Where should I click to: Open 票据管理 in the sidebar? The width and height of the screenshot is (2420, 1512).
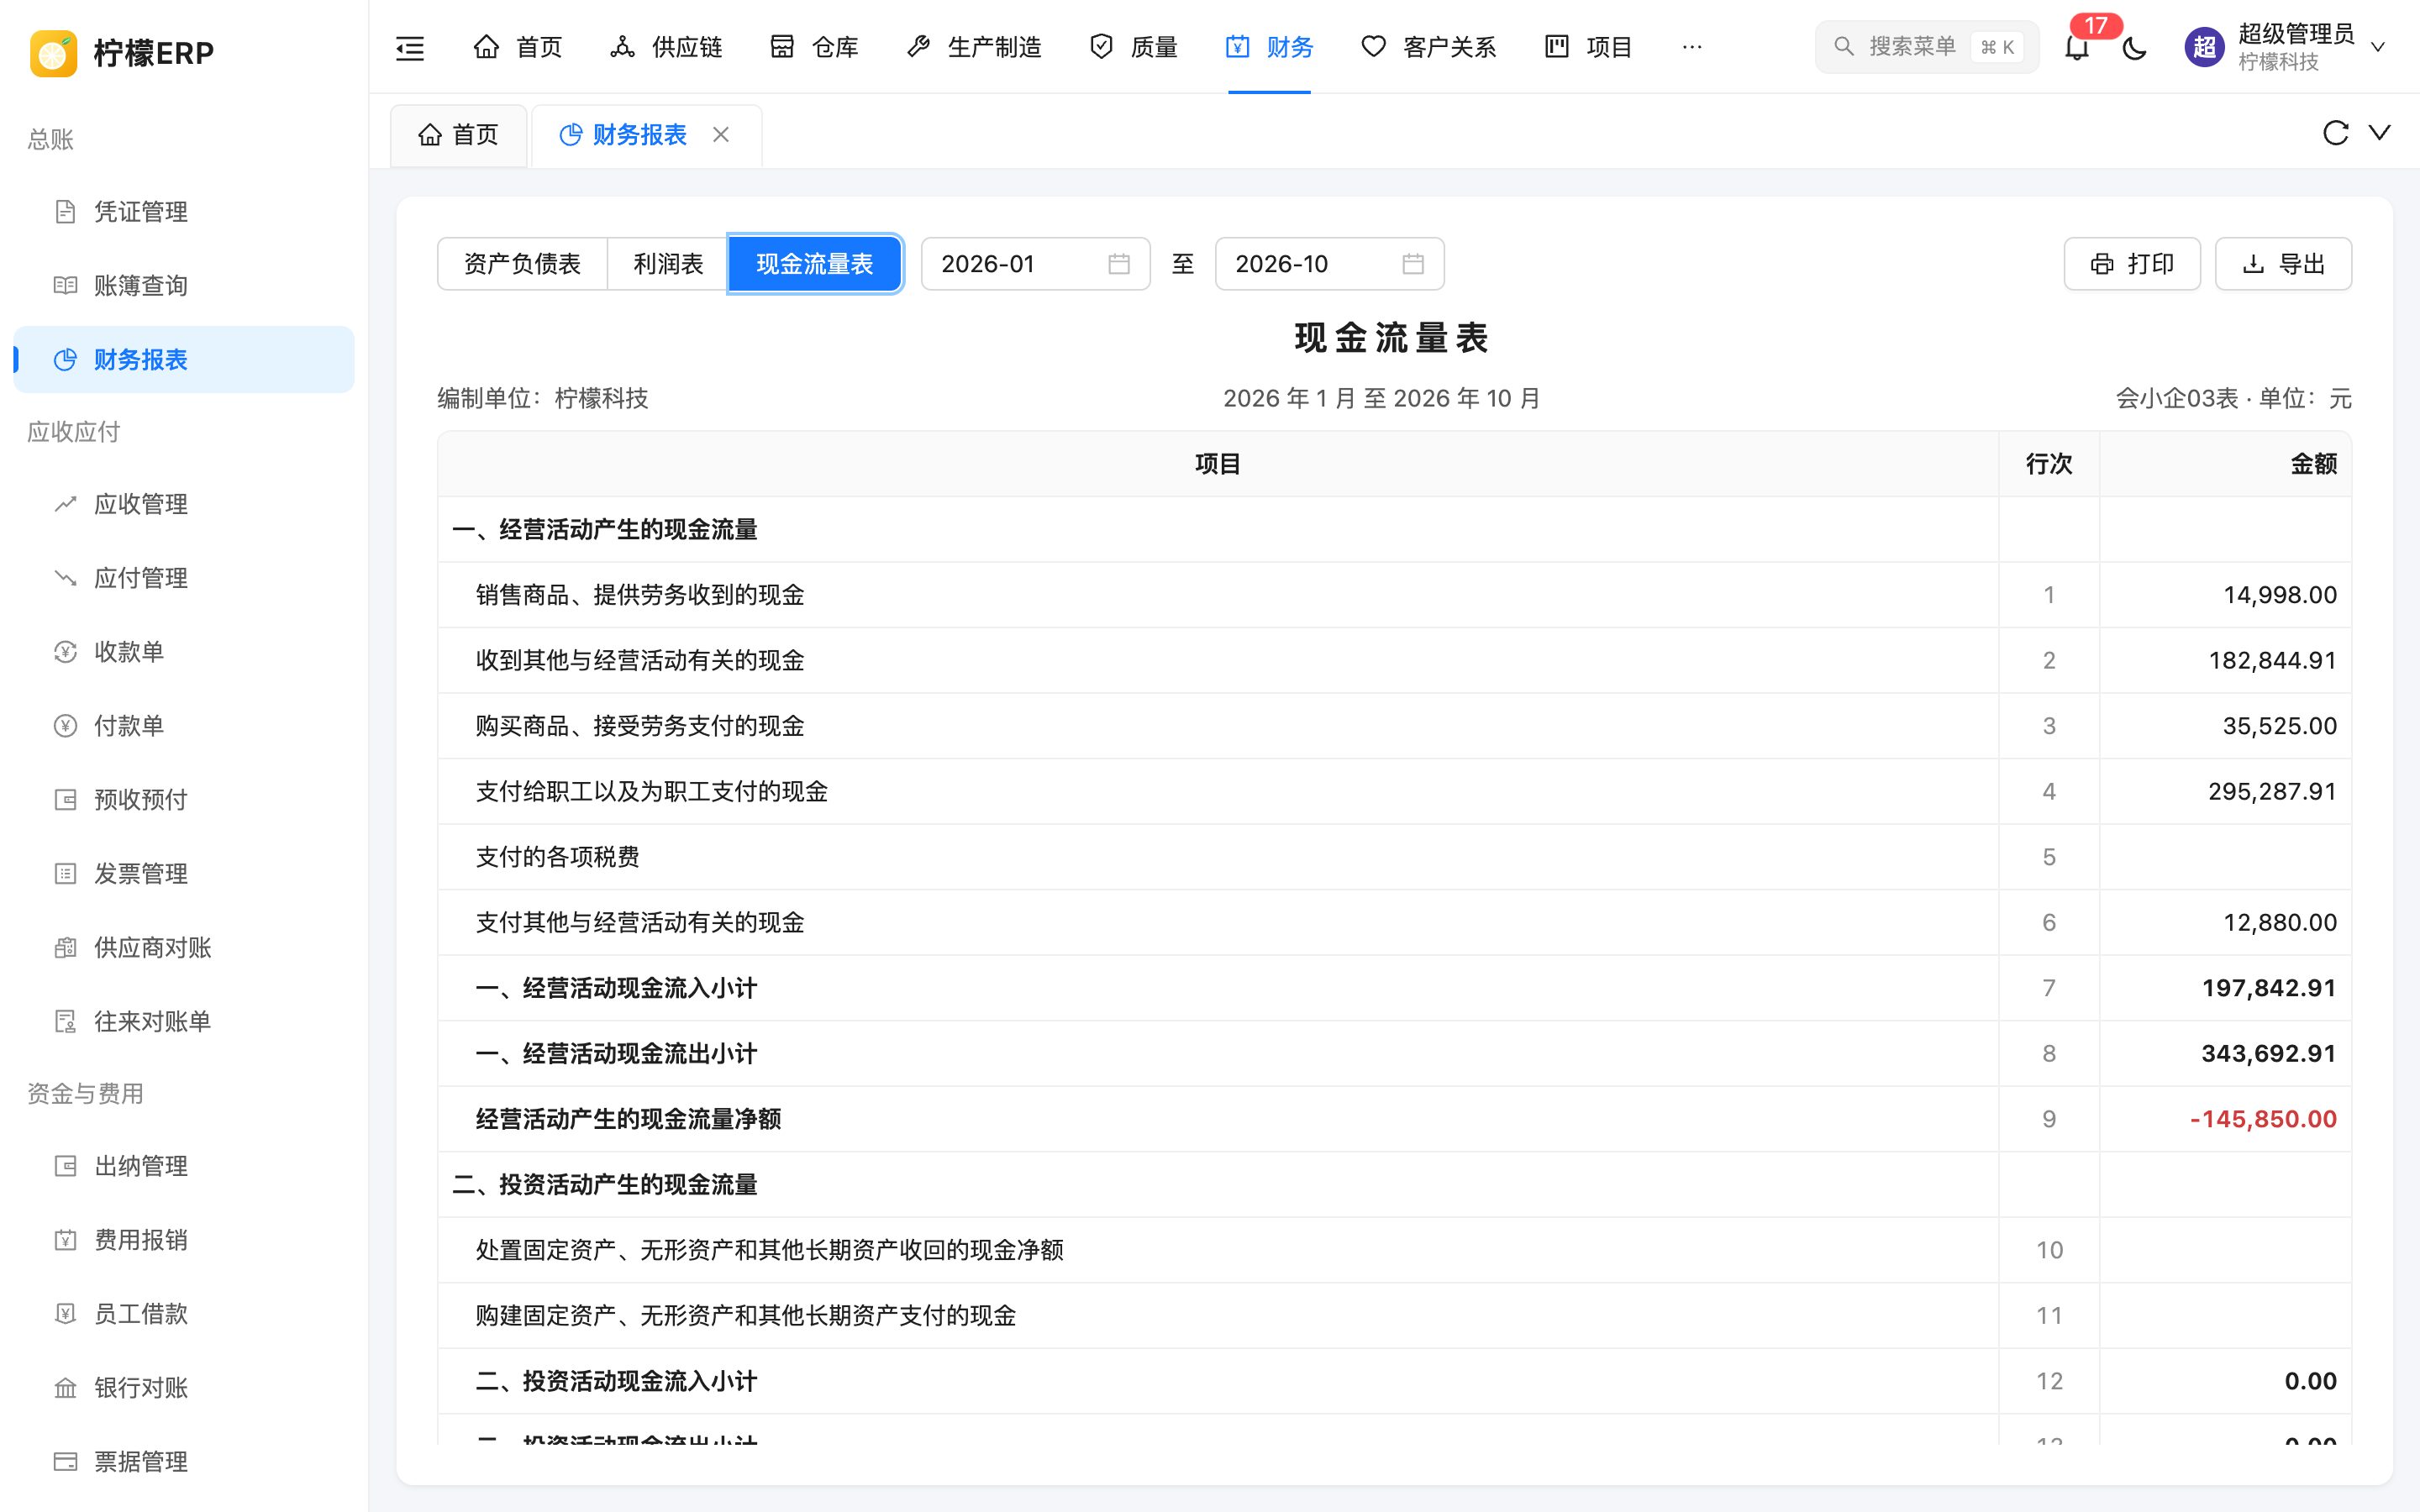(x=184, y=1462)
